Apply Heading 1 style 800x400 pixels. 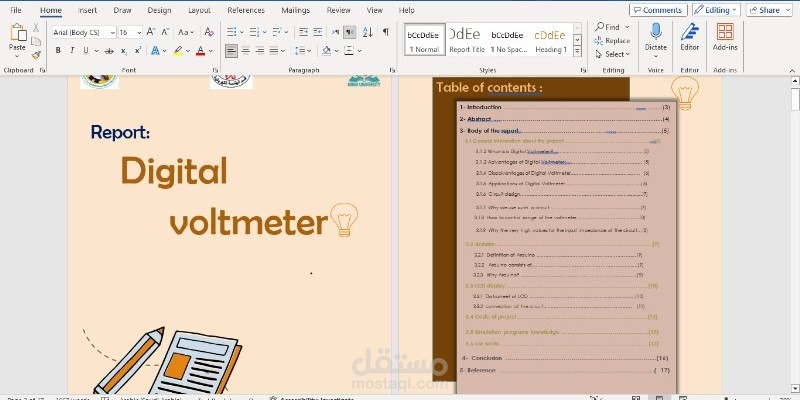[x=551, y=40]
